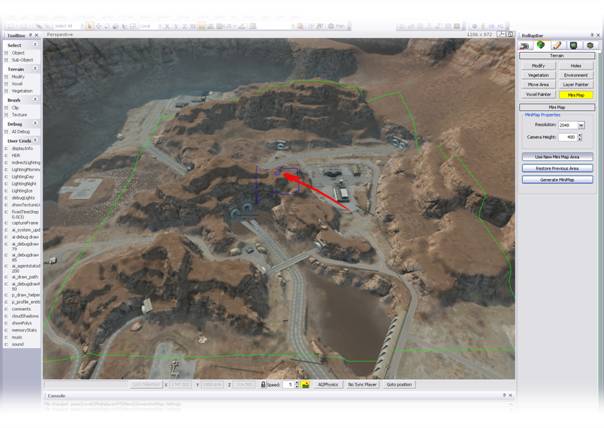Click the Voxel Painter button
The image size is (604, 428).
click(x=538, y=94)
